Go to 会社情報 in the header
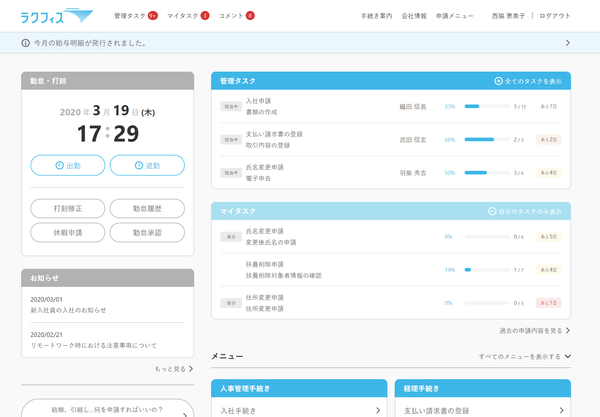The height and width of the screenshot is (417, 600). pyautogui.click(x=414, y=16)
